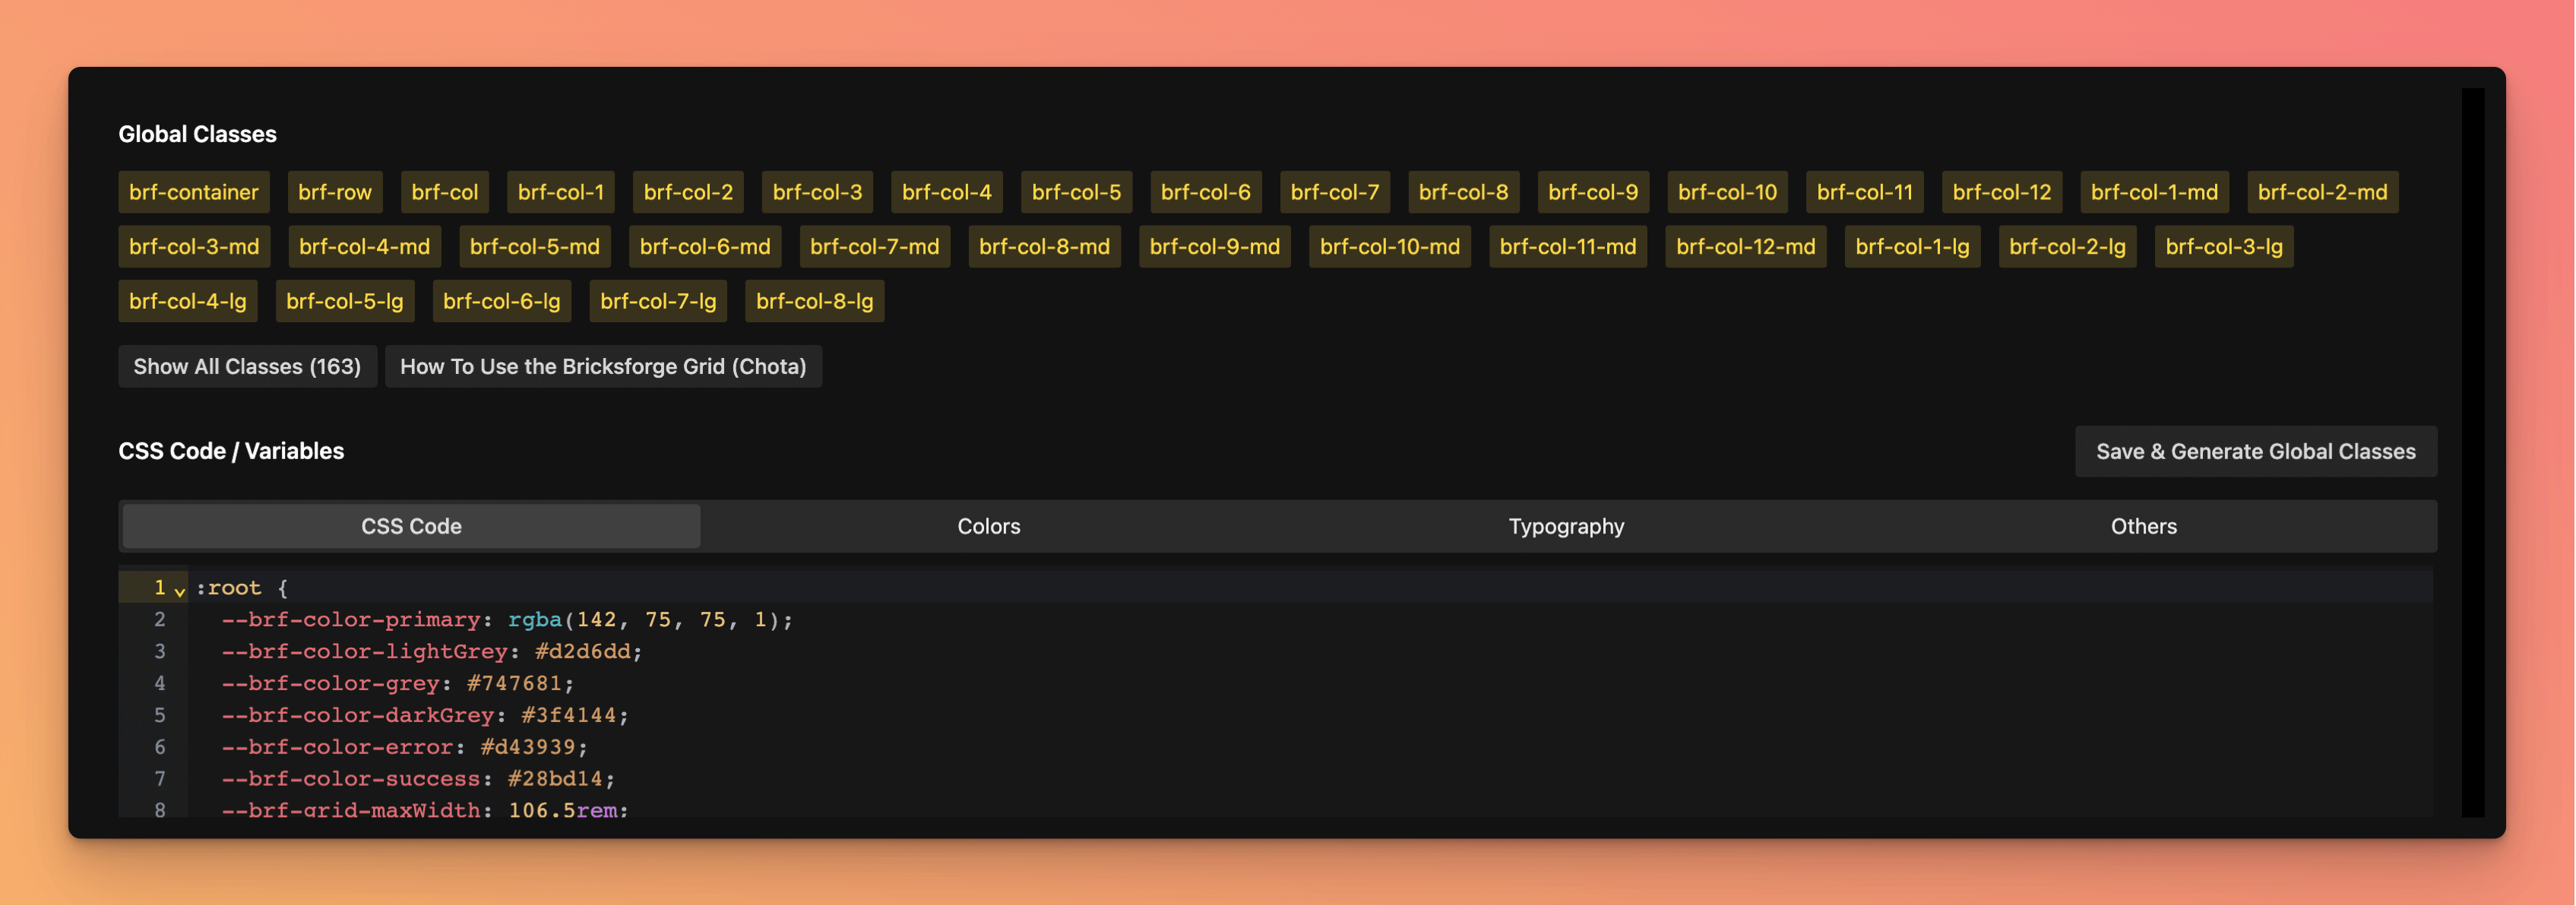Choose the brf-col-9-md tag
Screen dimensions: 2576x906
point(1215,246)
